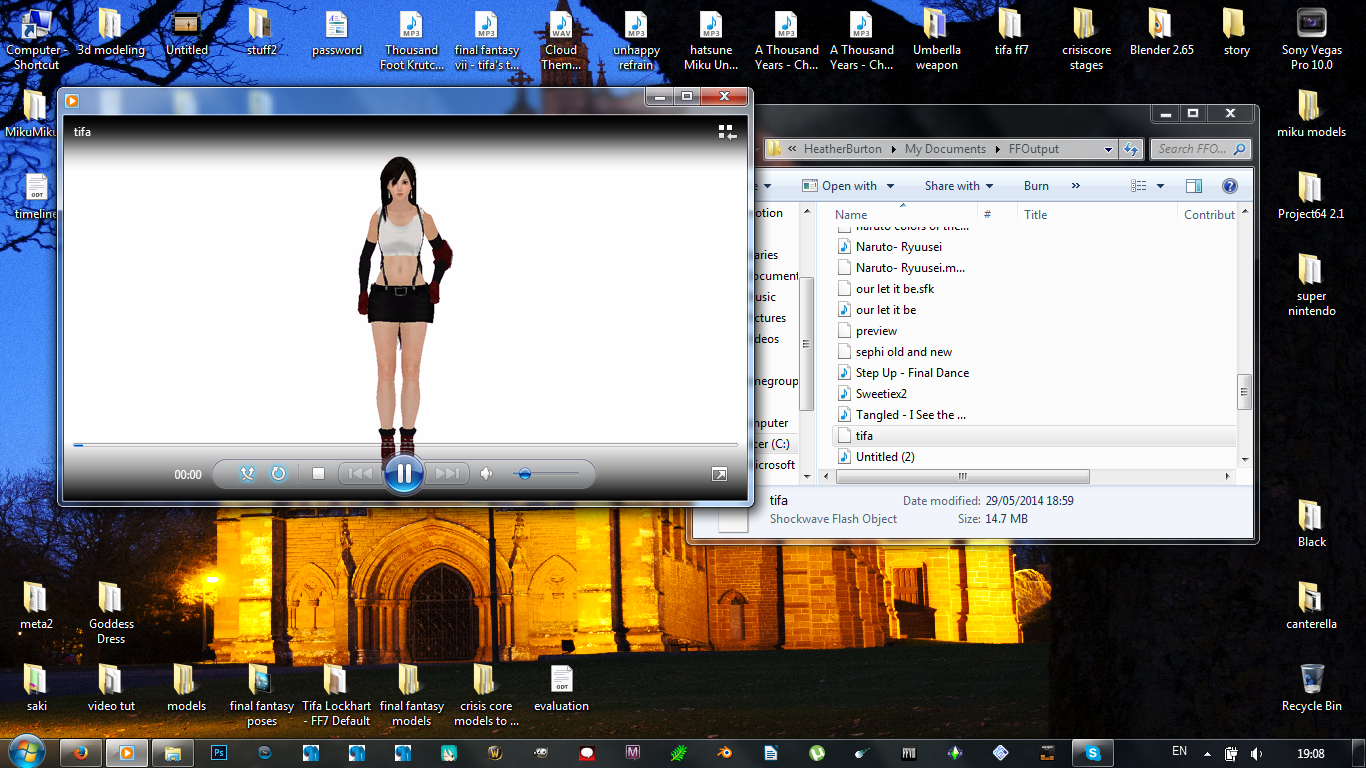Open 'Tifa Lockhart - FF7 Default' folder

pyautogui.click(x=336, y=695)
